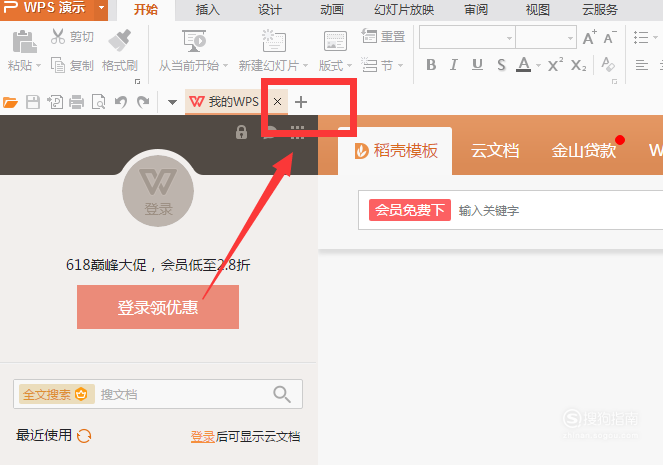The width and height of the screenshot is (663, 465).
Task: Toggle Bold formatting
Action: point(431,65)
